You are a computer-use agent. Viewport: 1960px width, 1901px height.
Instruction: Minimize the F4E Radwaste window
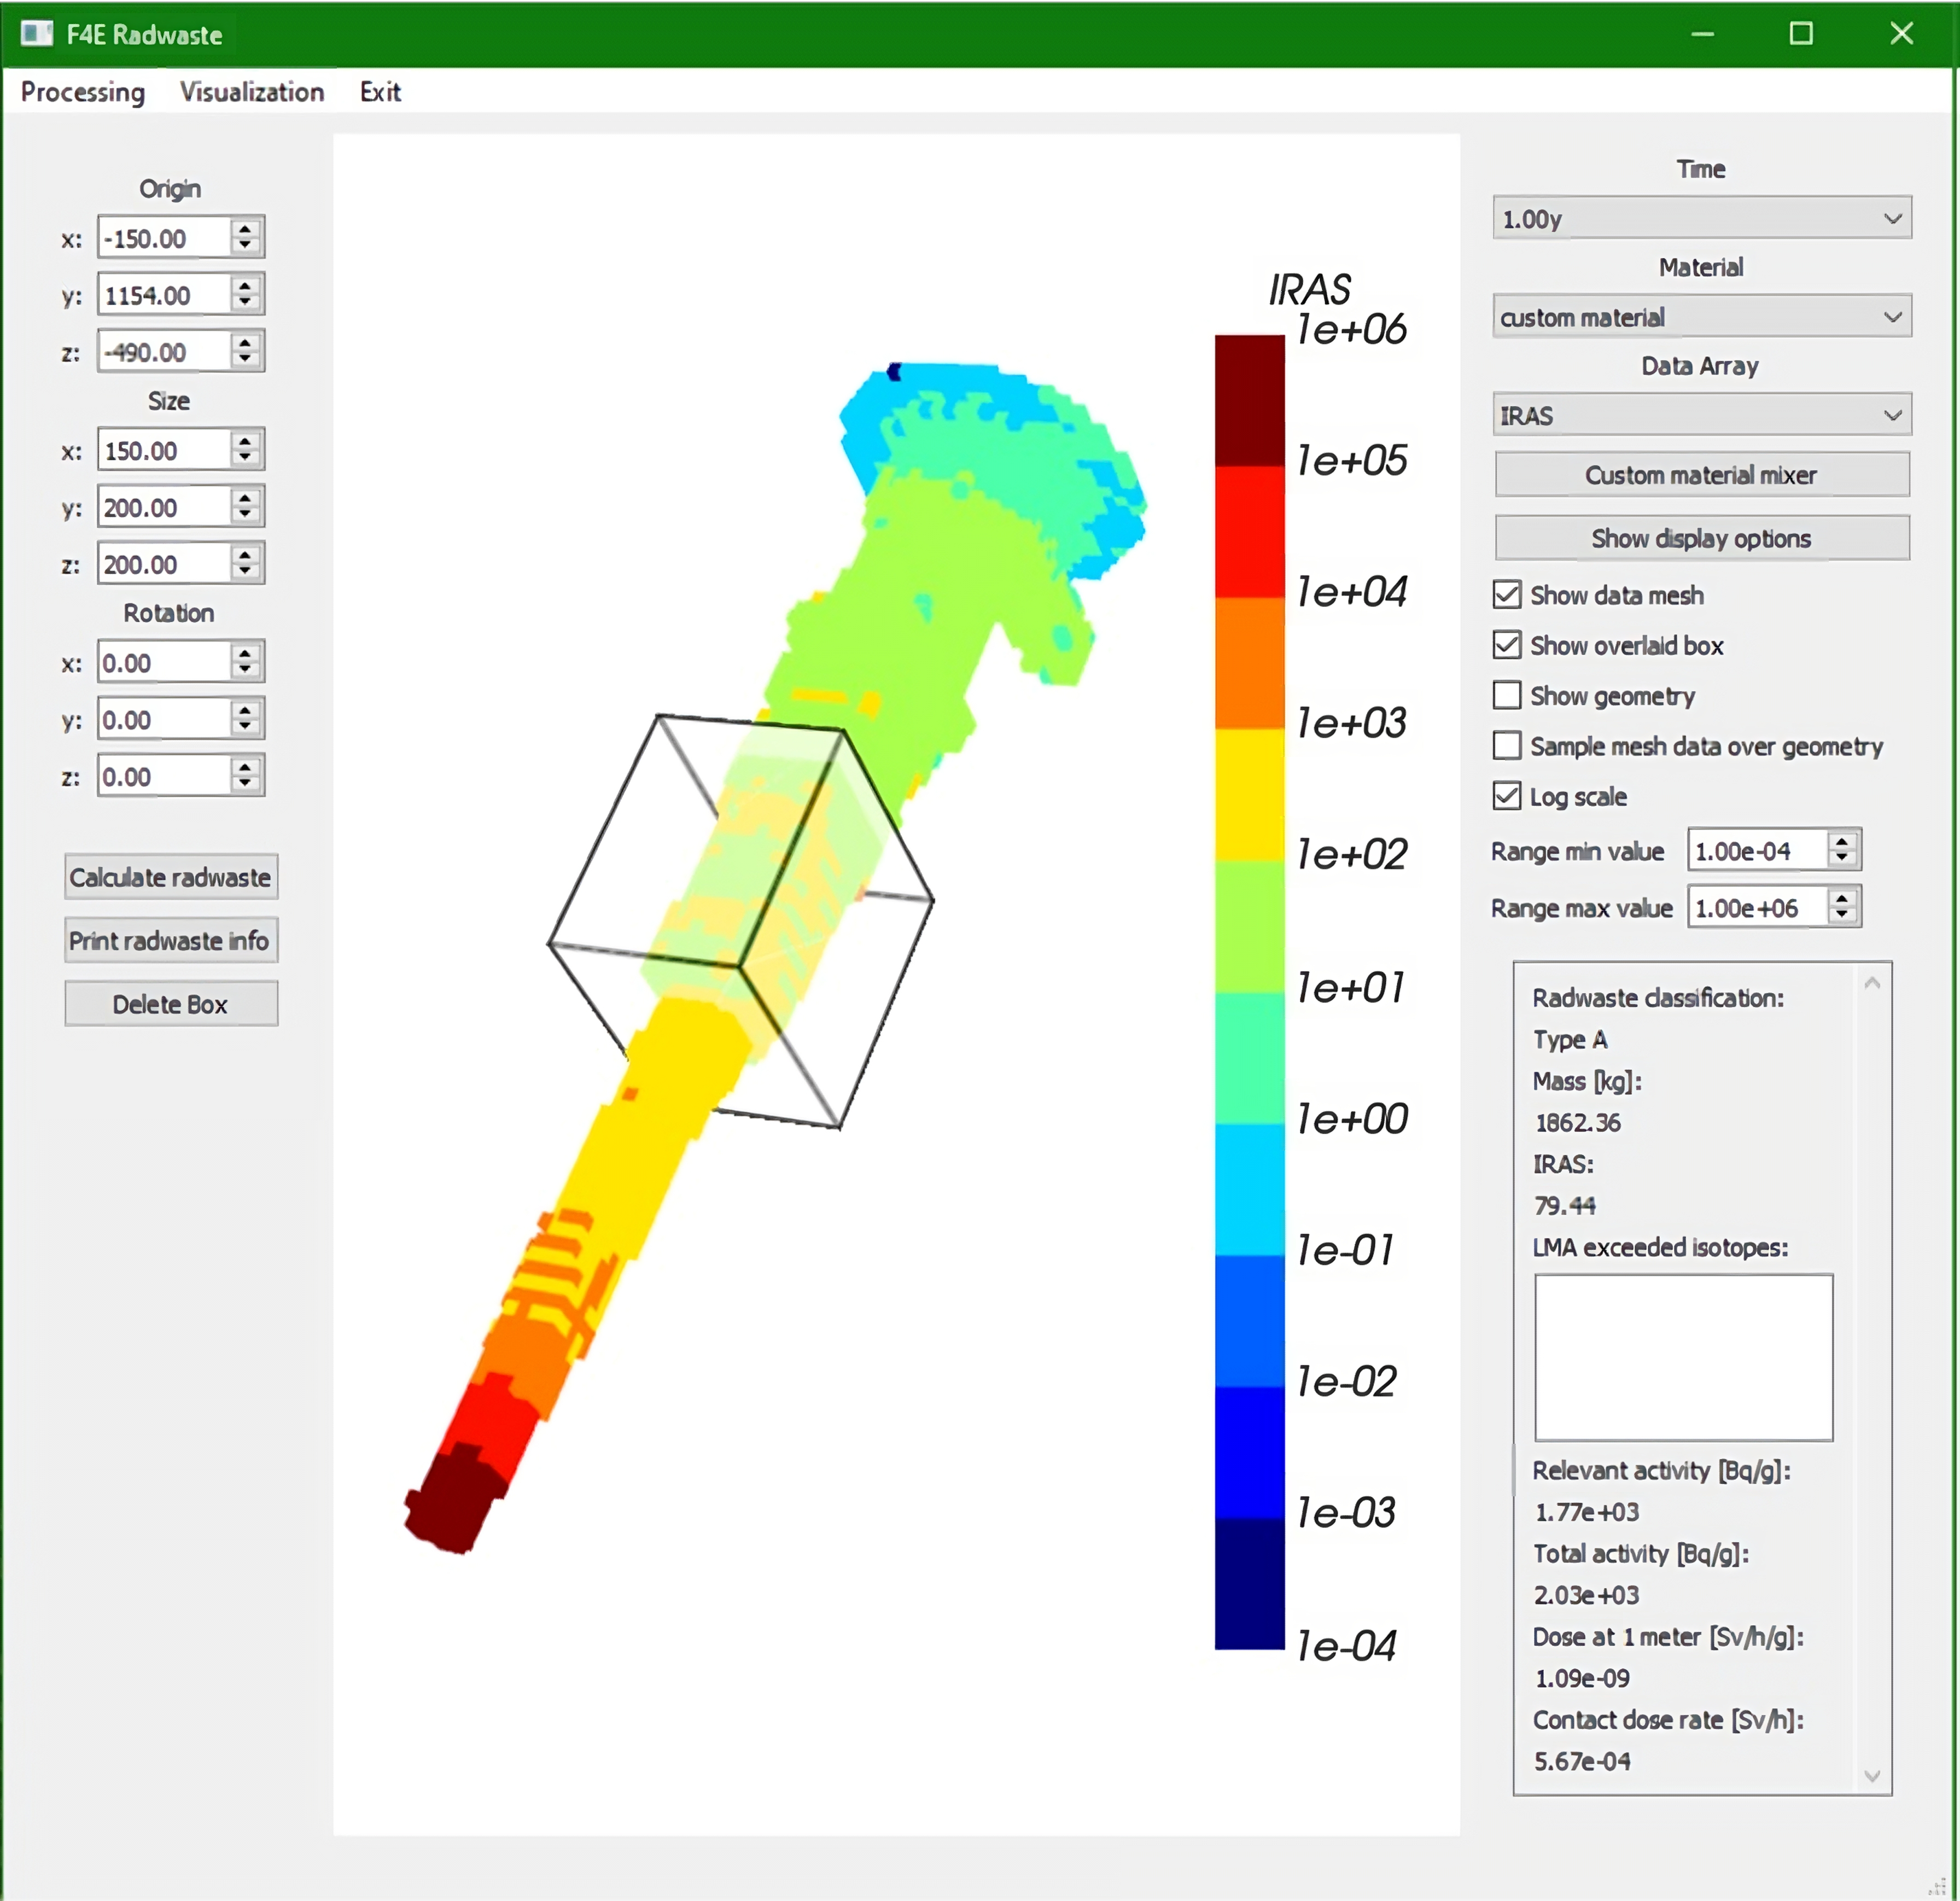[1703, 34]
